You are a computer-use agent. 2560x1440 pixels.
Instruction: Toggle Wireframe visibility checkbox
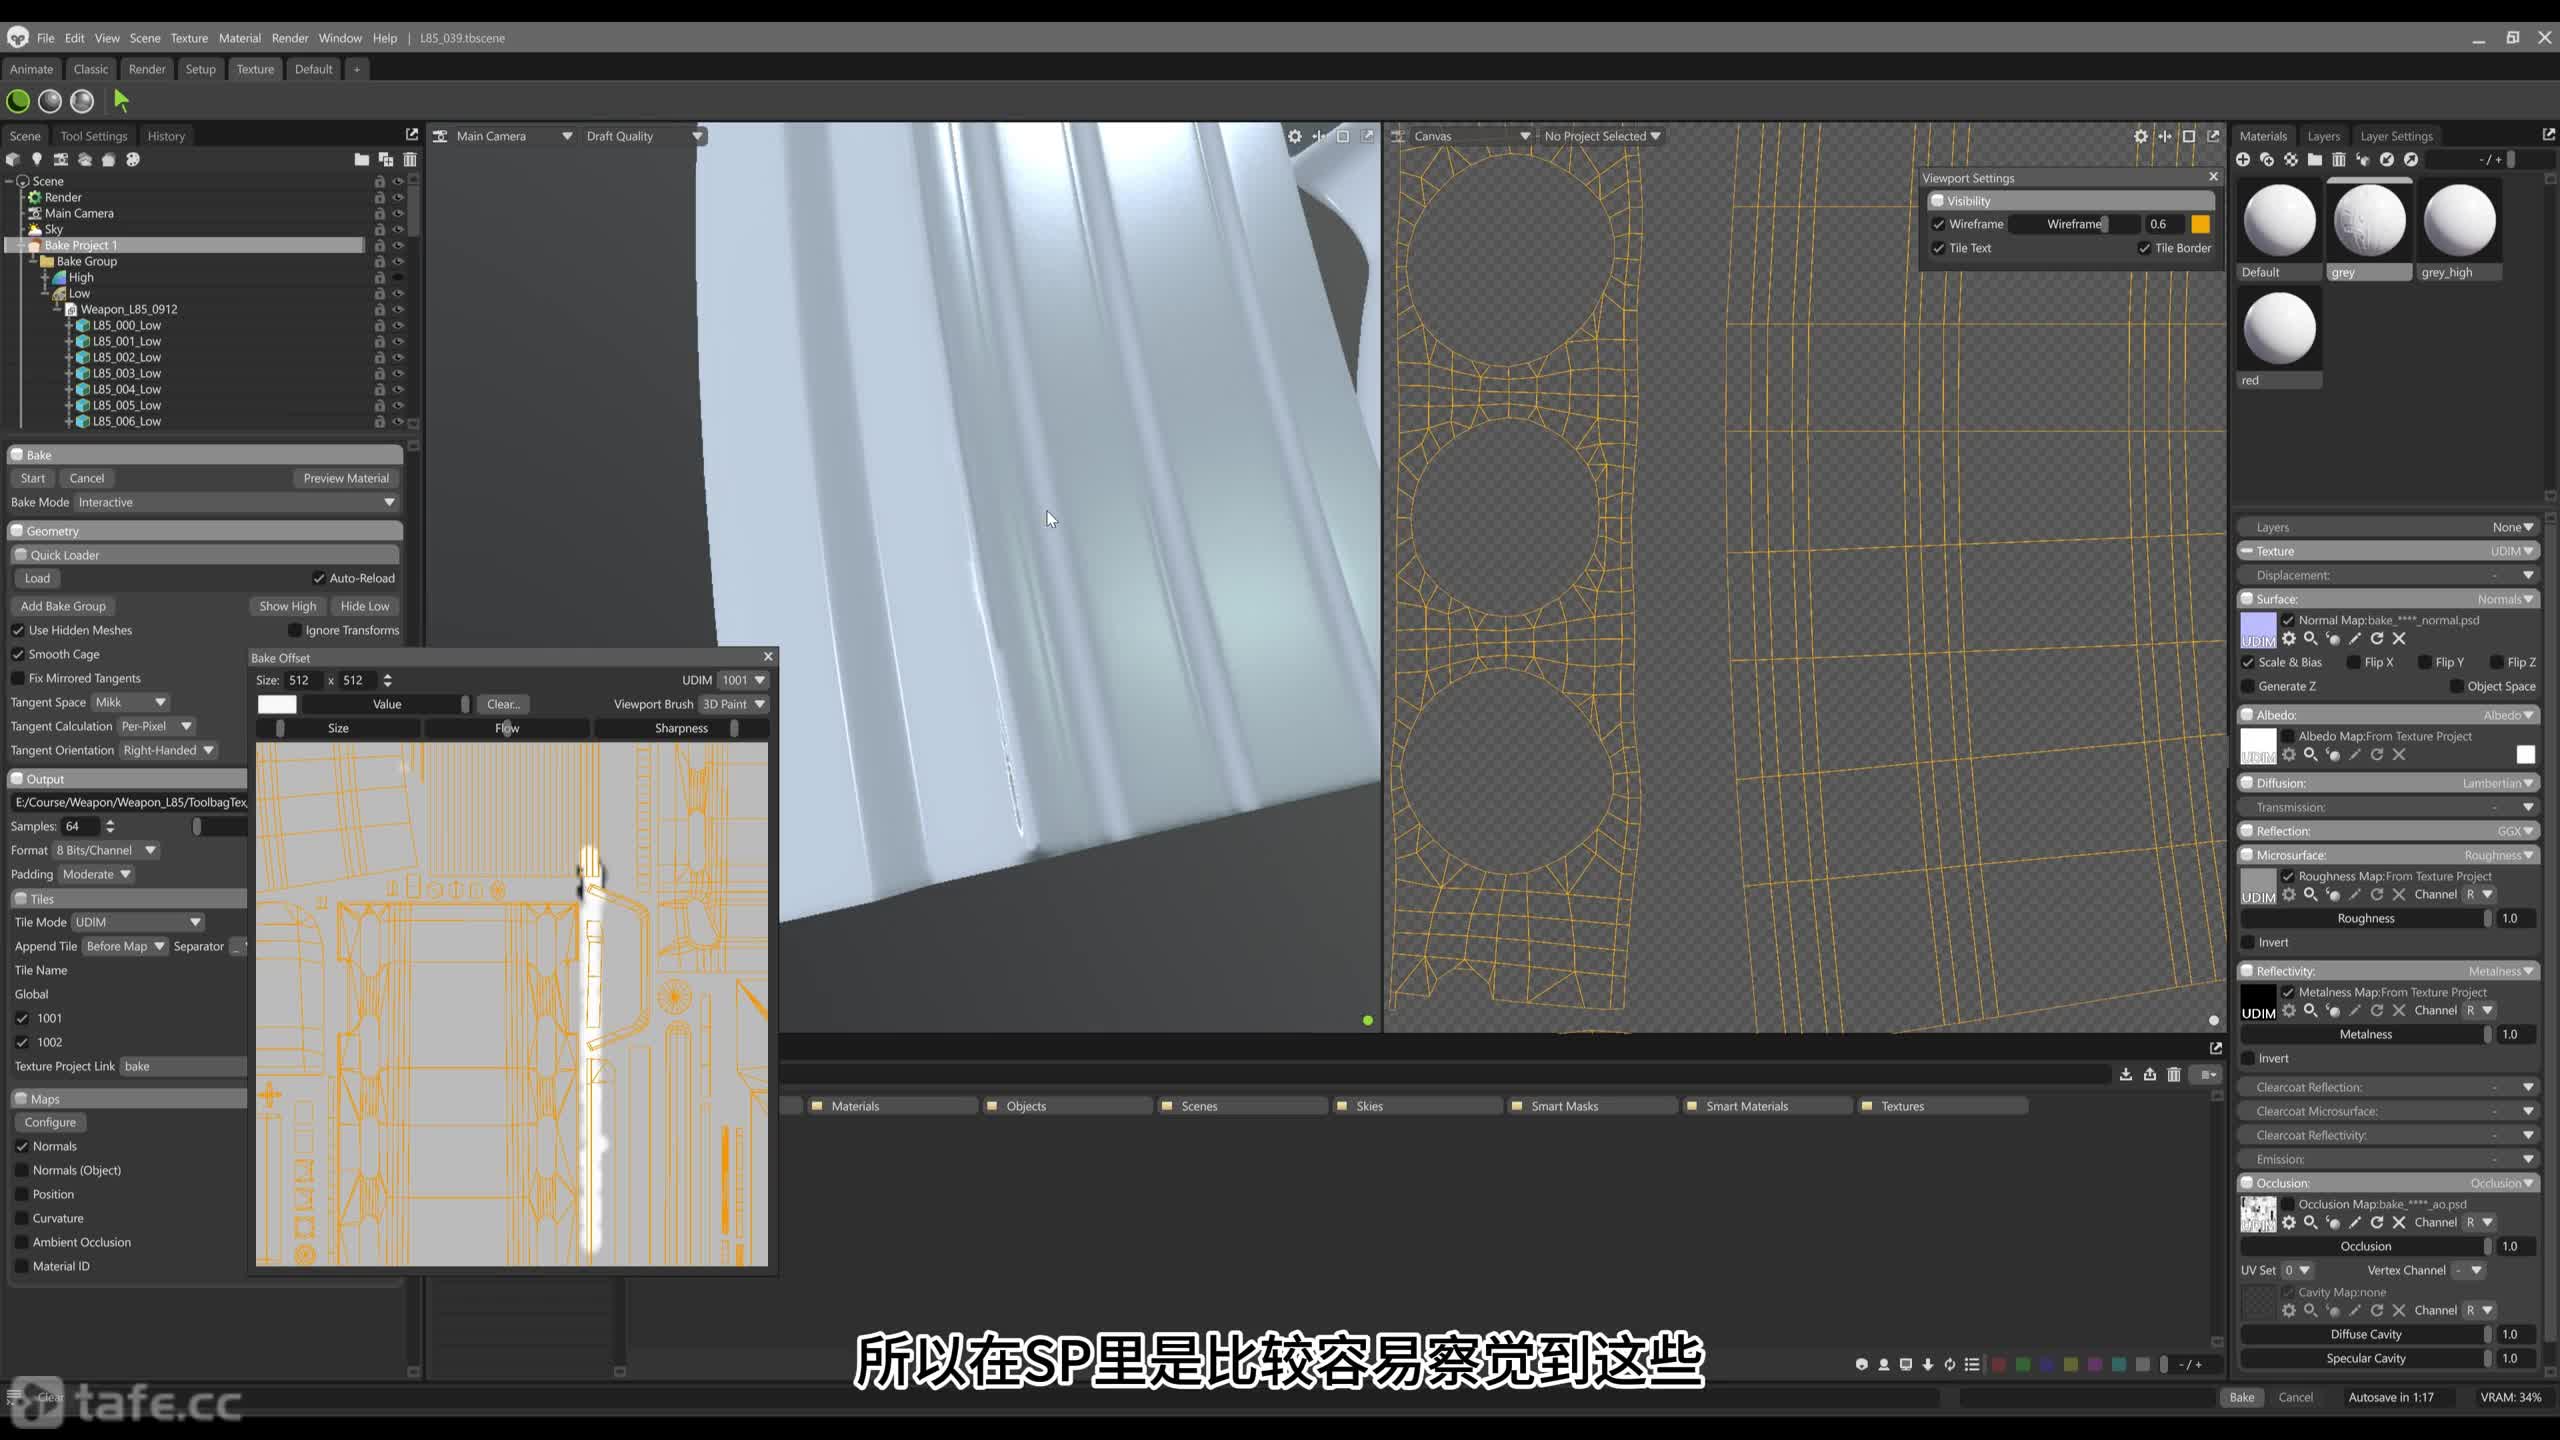[1938, 224]
